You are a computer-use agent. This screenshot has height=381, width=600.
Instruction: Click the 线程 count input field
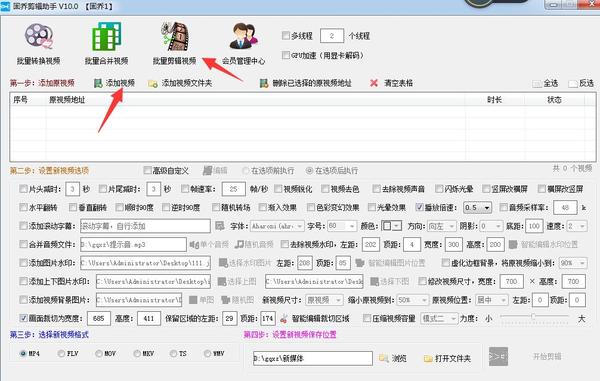pyautogui.click(x=331, y=36)
